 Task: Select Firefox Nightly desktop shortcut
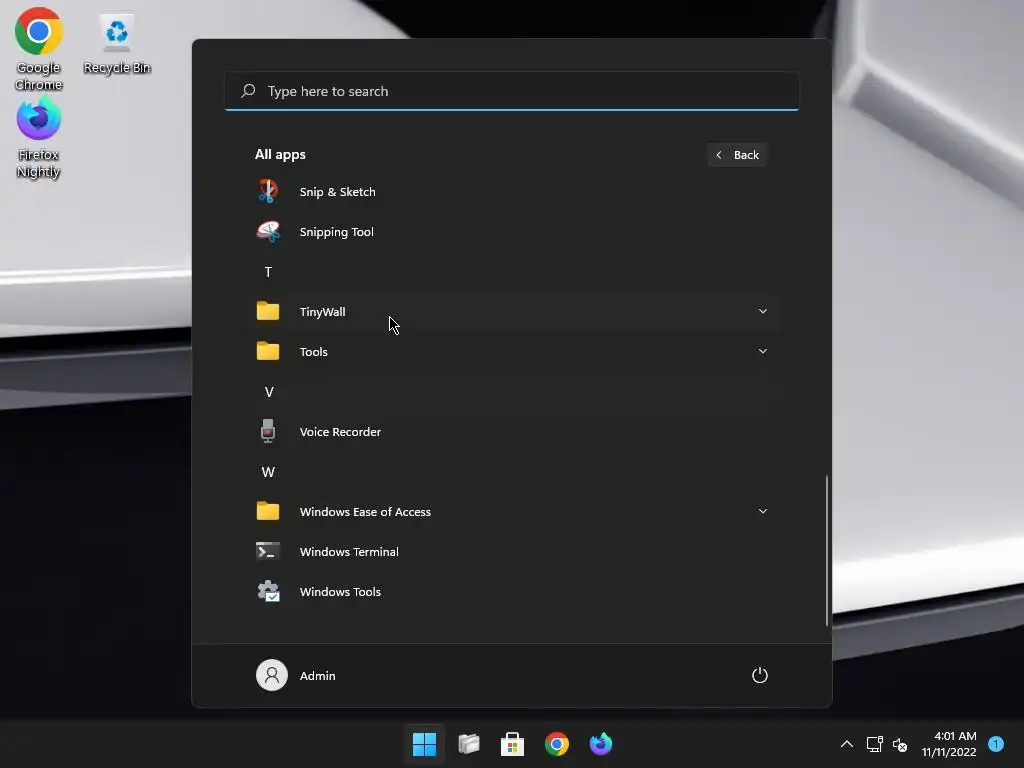point(39,137)
